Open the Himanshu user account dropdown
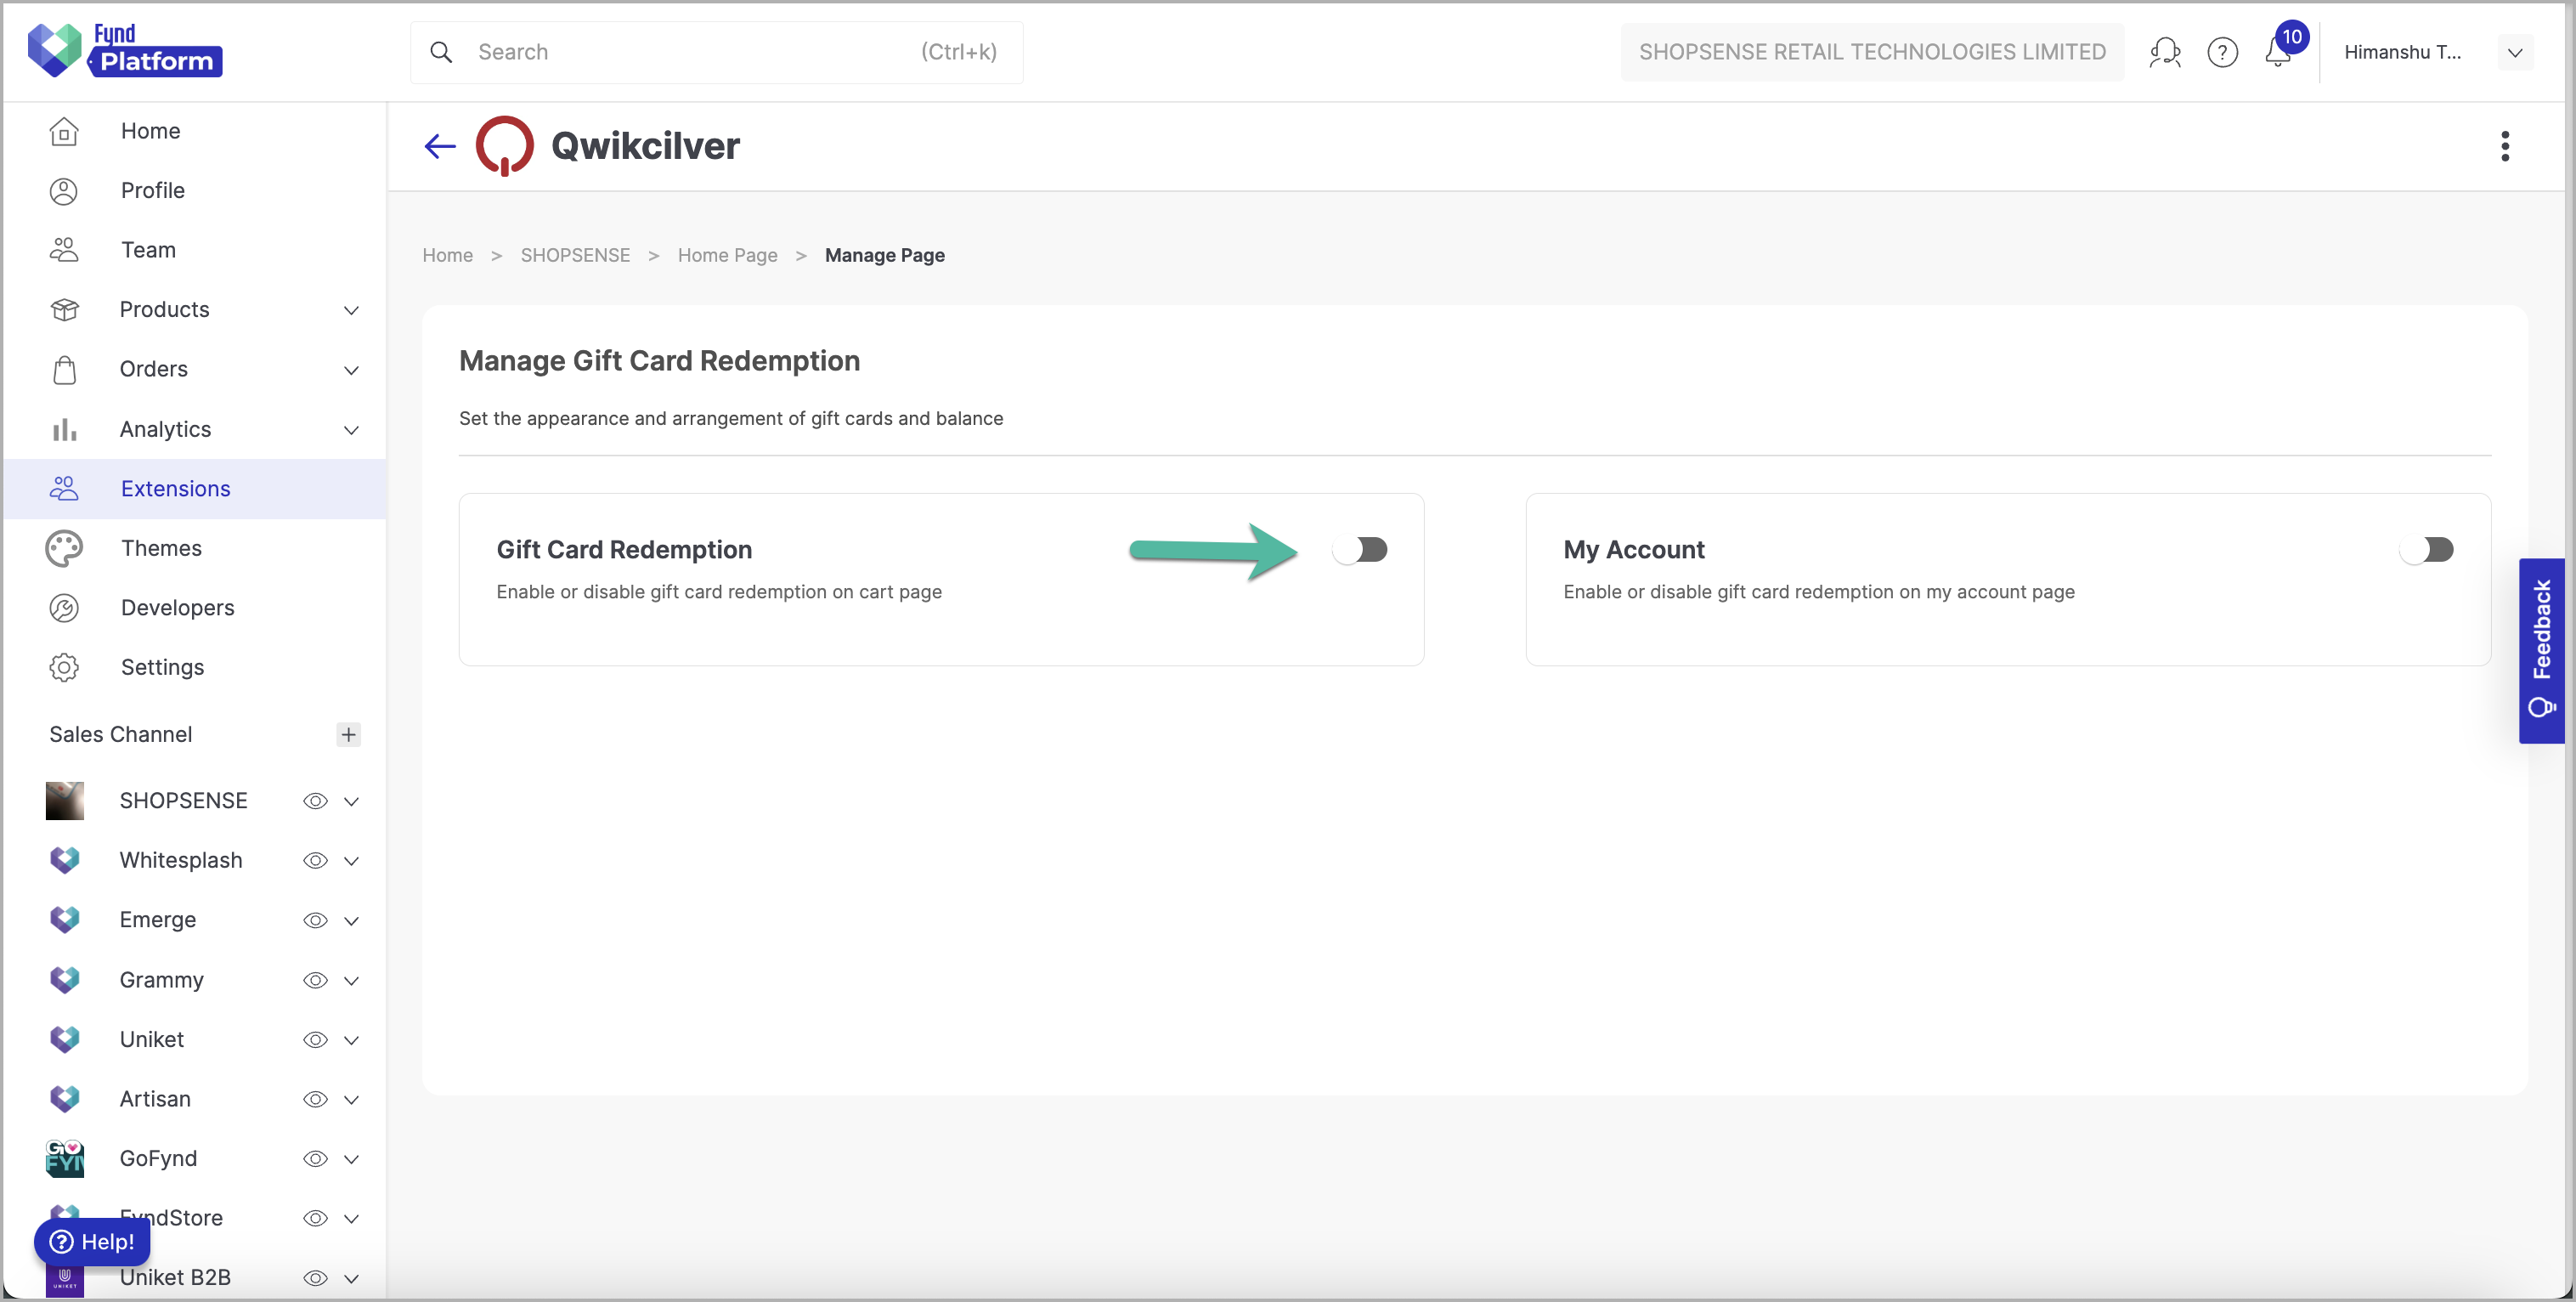The height and width of the screenshot is (1302, 2576). point(2514,52)
